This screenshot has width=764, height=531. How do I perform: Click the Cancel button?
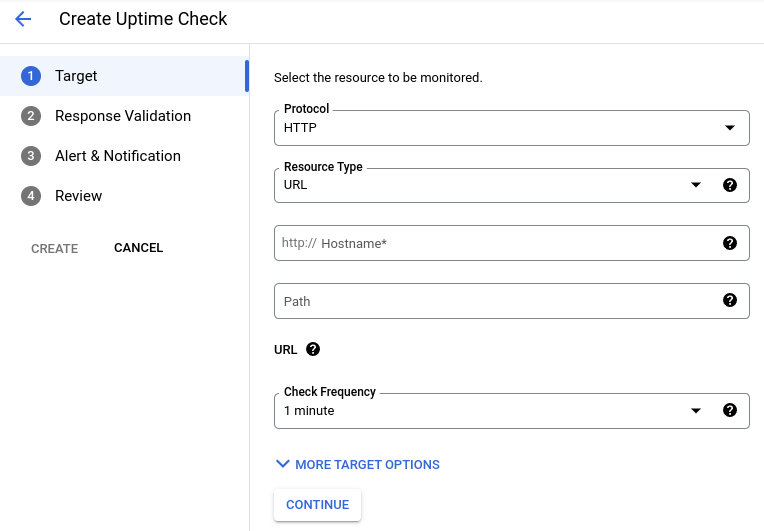[138, 248]
